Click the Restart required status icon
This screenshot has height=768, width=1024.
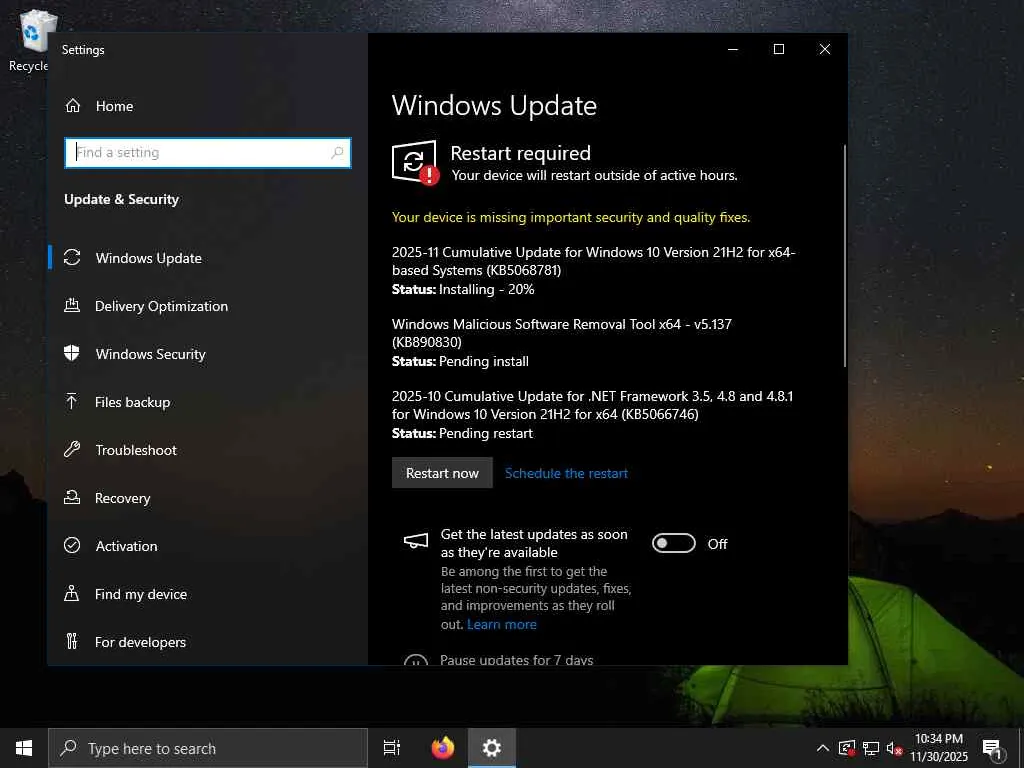pyautogui.click(x=415, y=162)
